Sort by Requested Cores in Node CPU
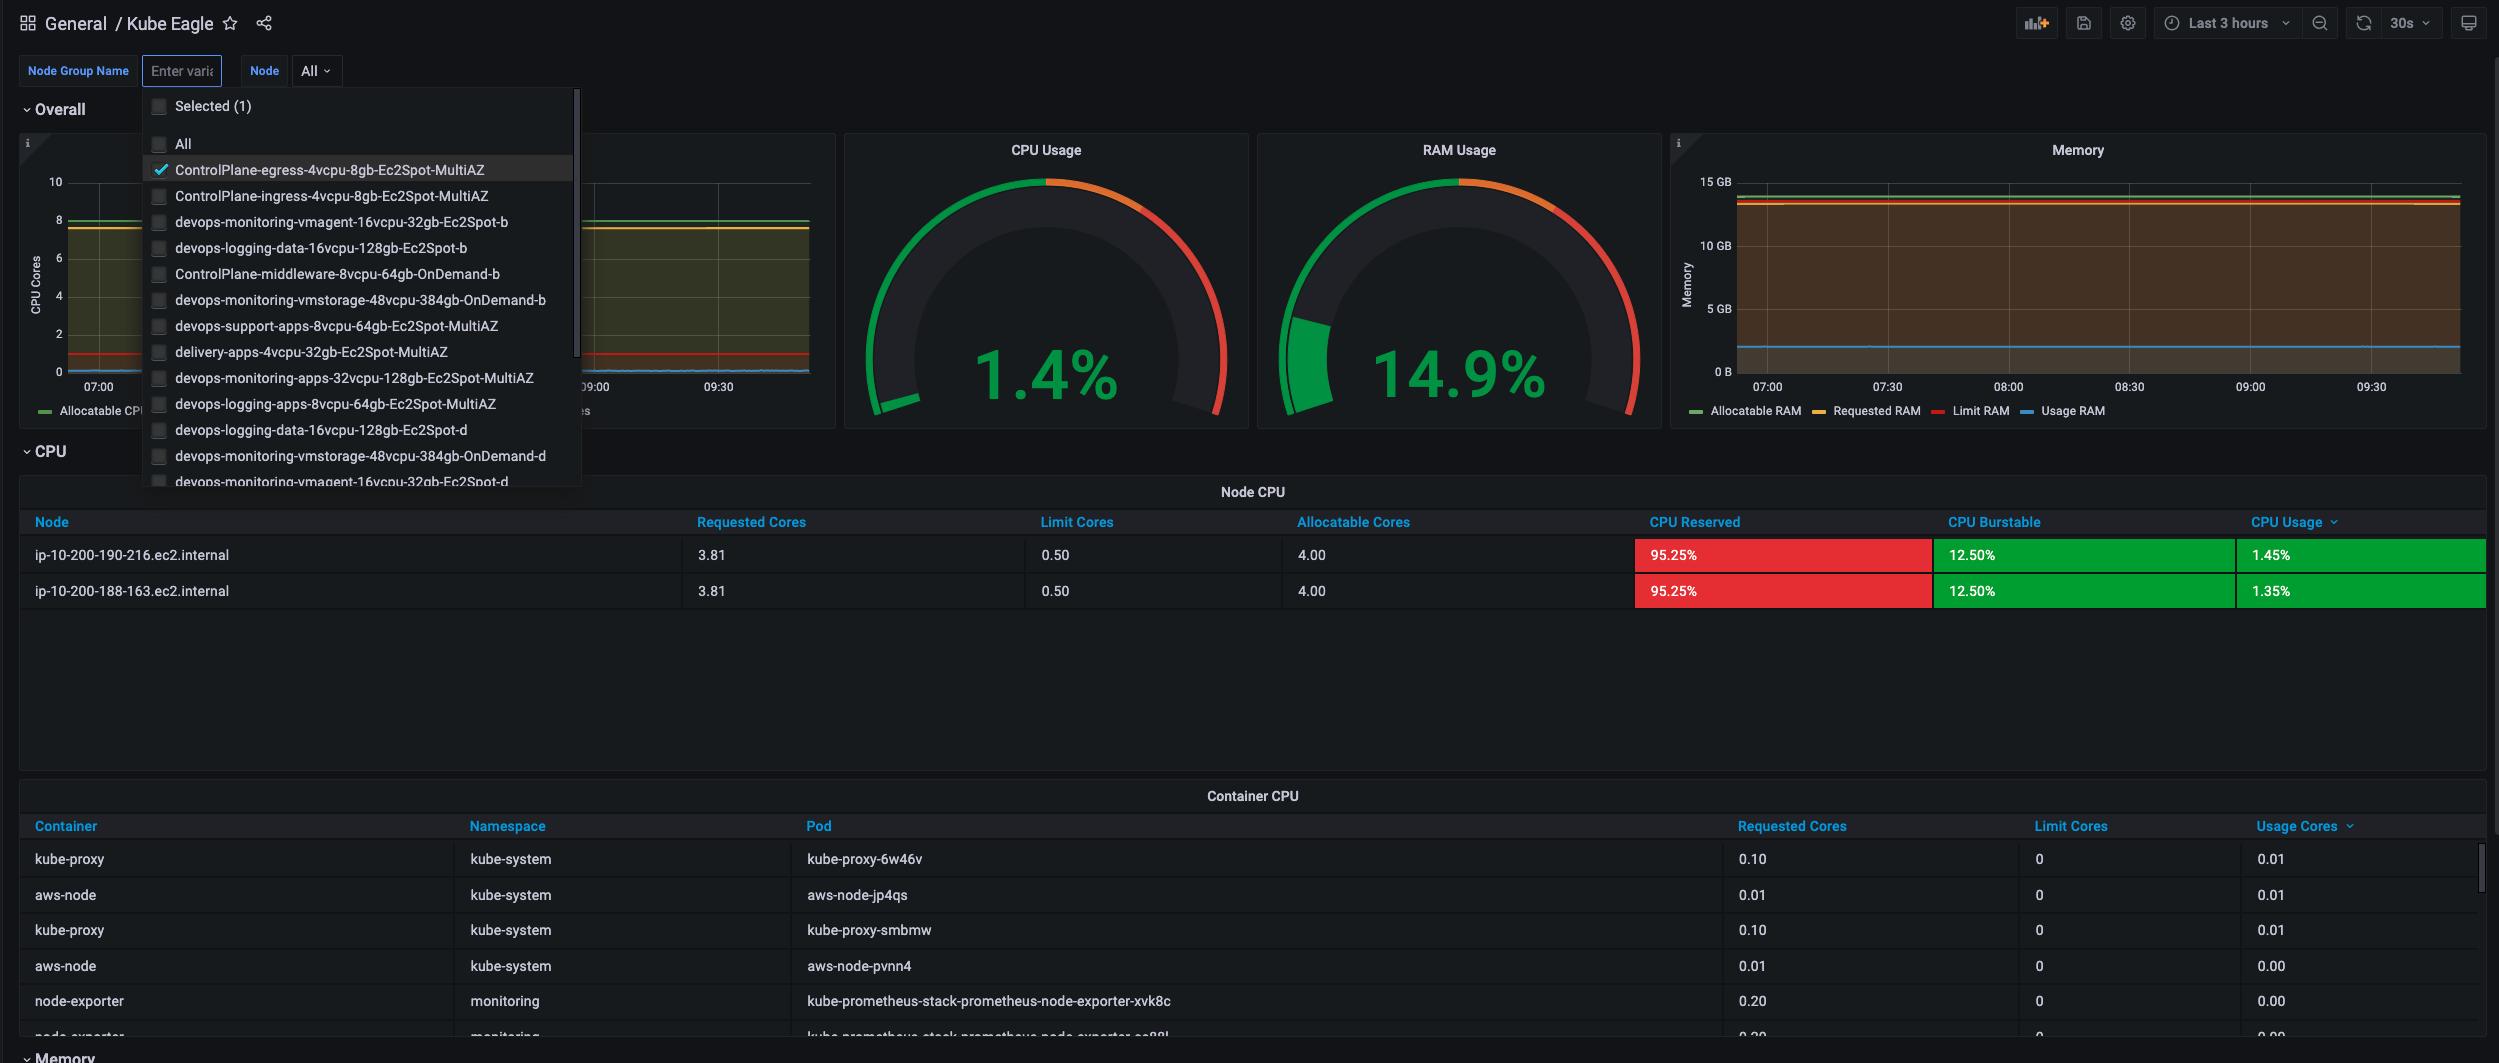The image size is (2499, 1063). pos(751,522)
